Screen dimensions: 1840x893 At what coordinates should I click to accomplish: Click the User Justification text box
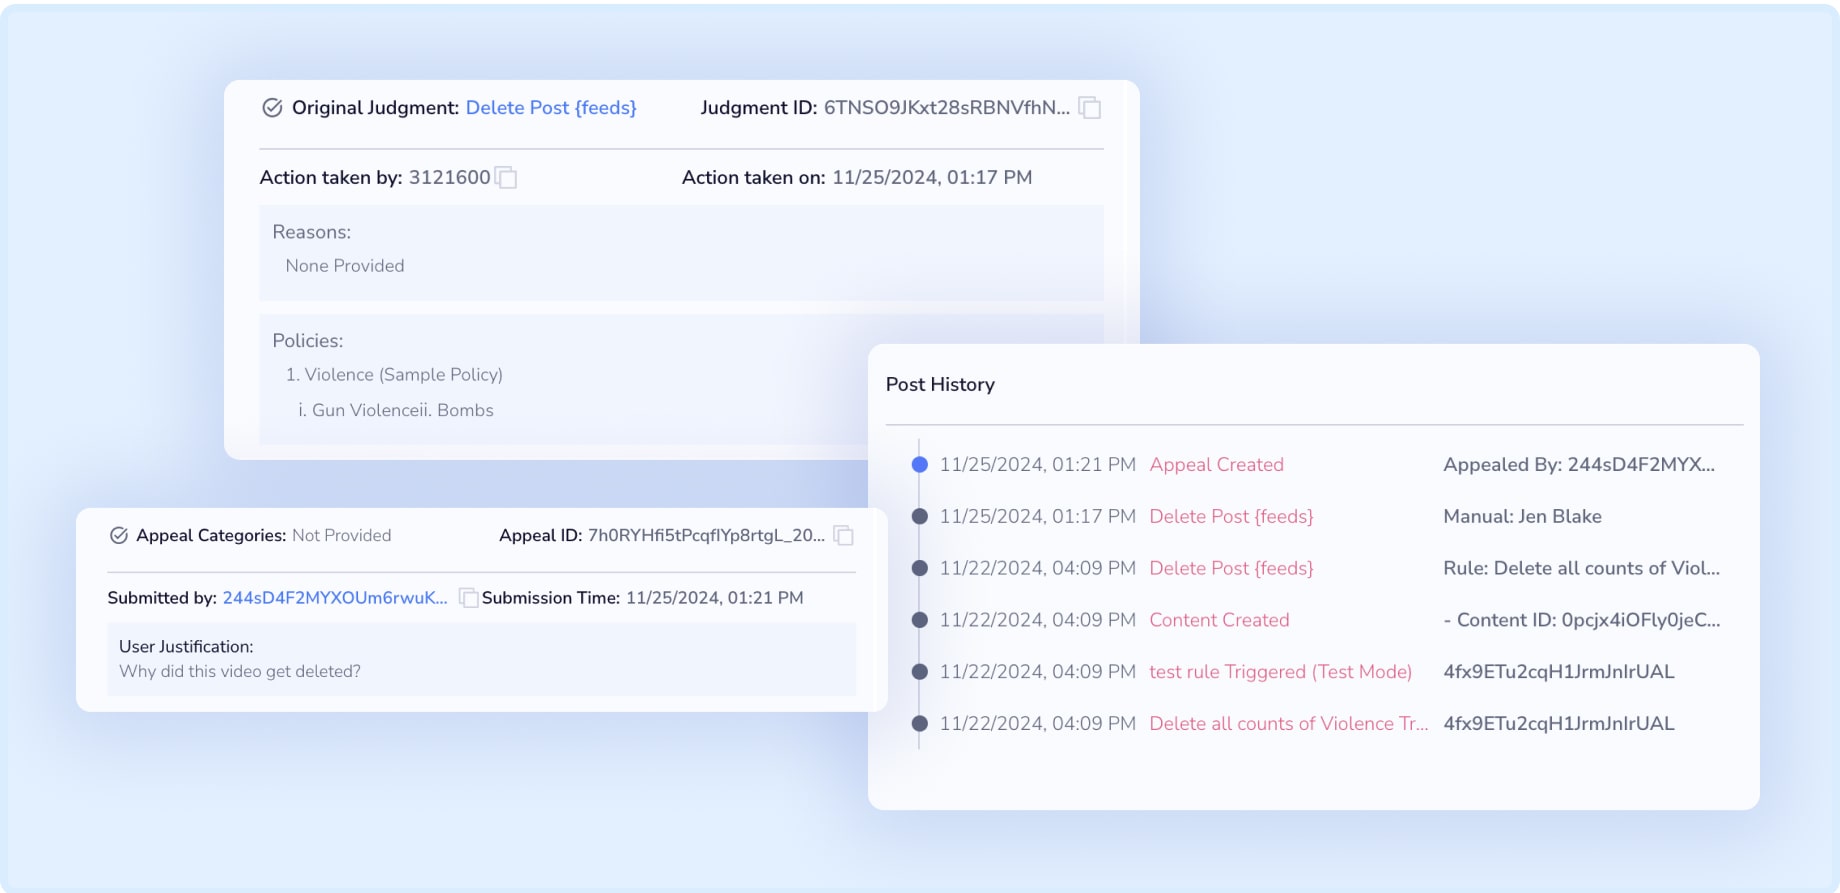(x=481, y=660)
